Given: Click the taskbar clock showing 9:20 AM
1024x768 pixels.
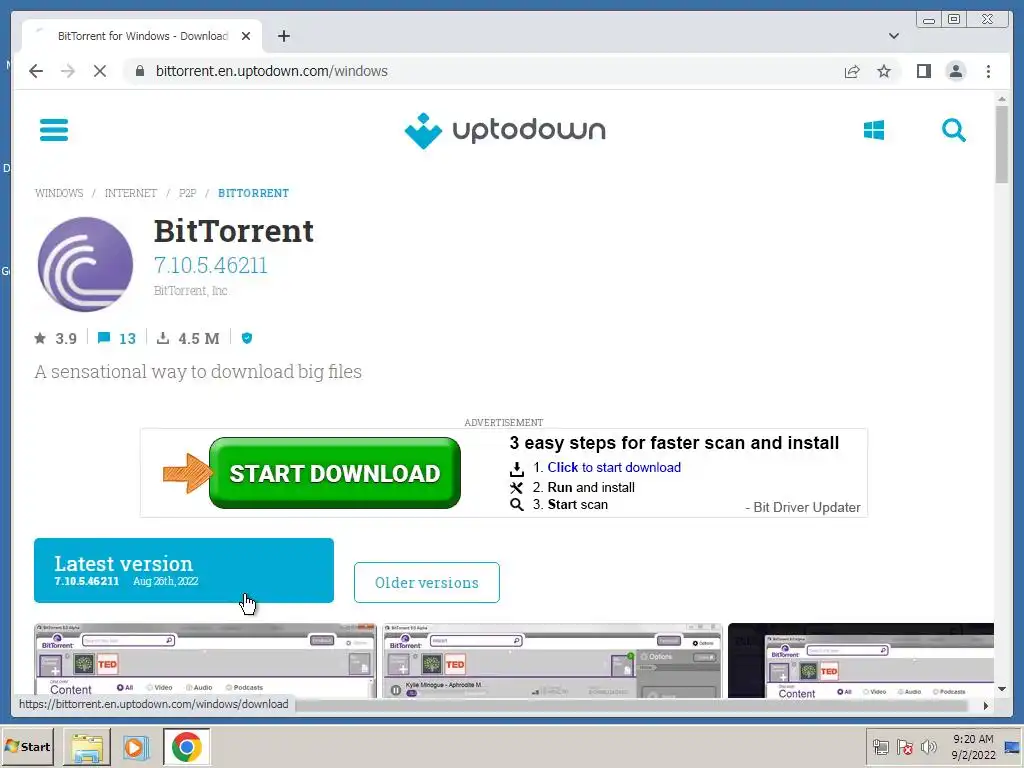Looking at the screenshot, I should (x=972, y=746).
